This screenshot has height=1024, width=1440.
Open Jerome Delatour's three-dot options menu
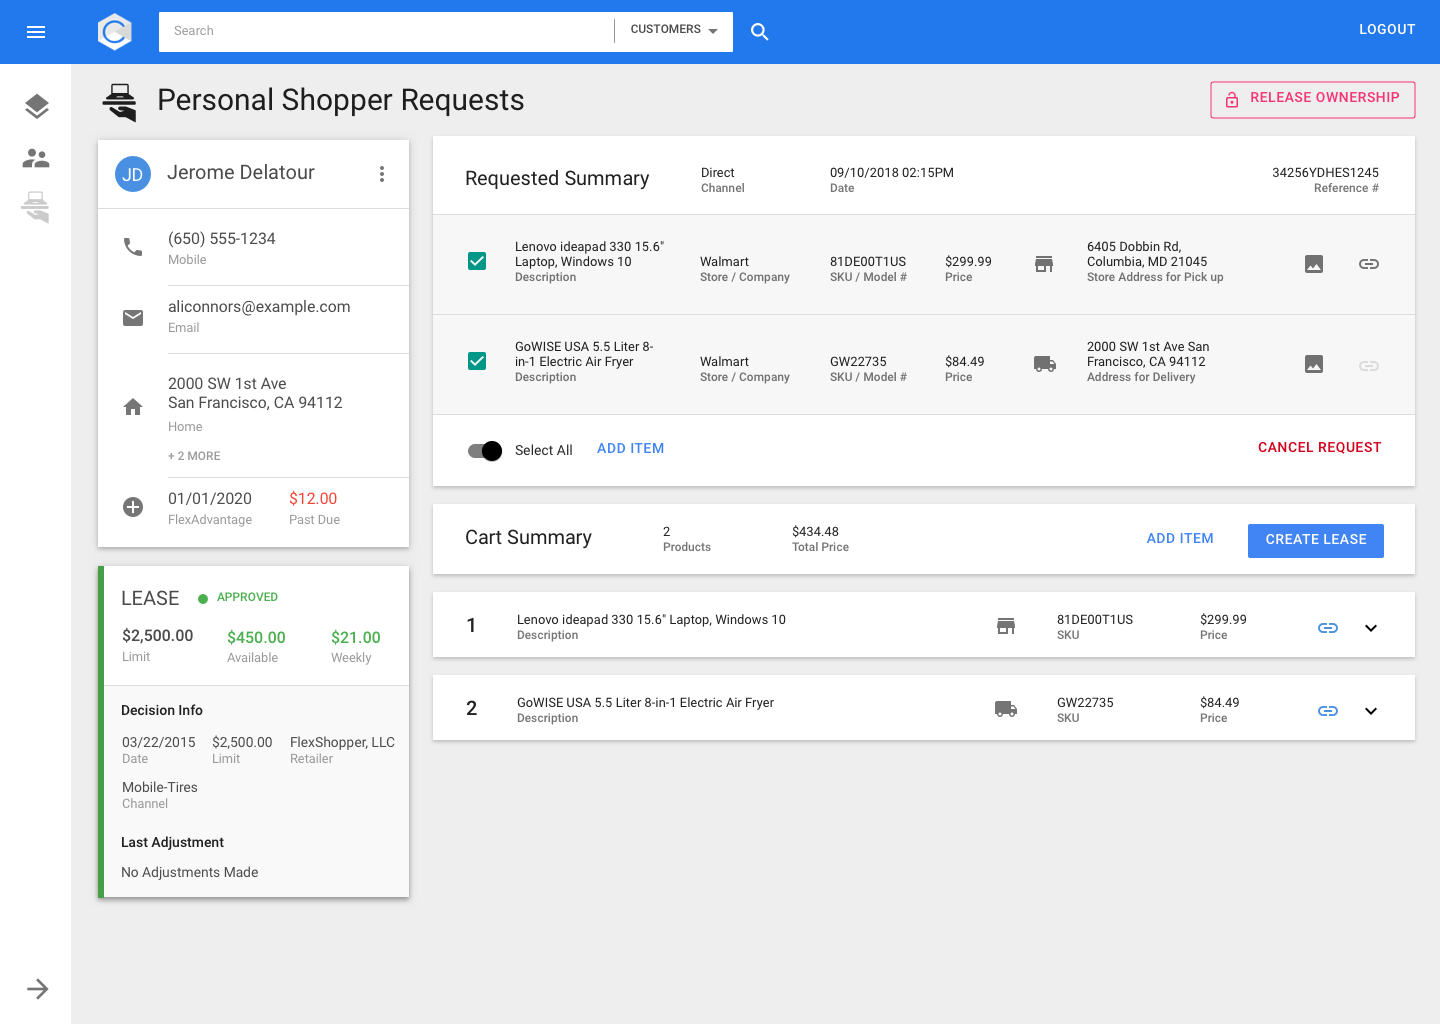382,174
